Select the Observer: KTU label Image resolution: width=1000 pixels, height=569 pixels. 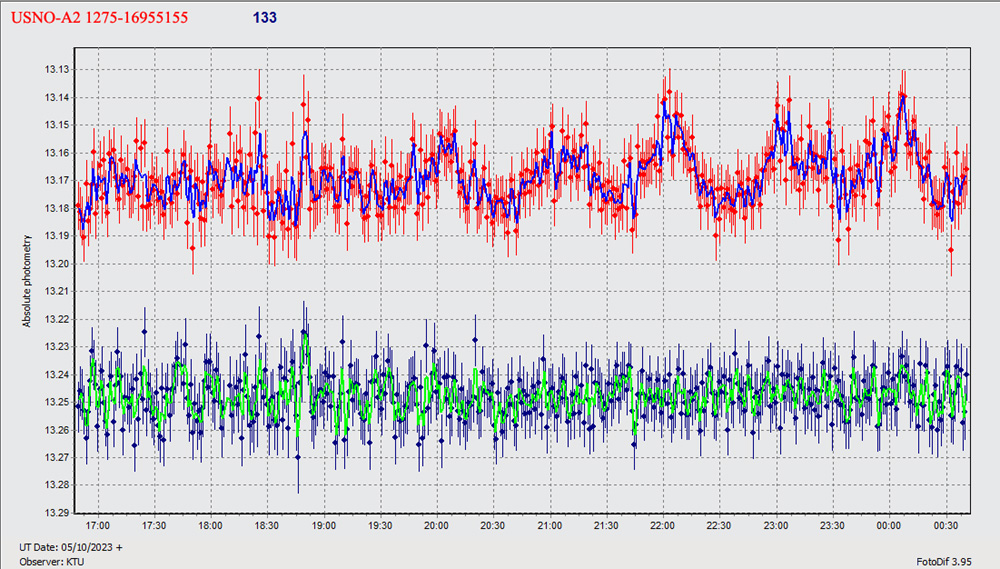click(50, 561)
